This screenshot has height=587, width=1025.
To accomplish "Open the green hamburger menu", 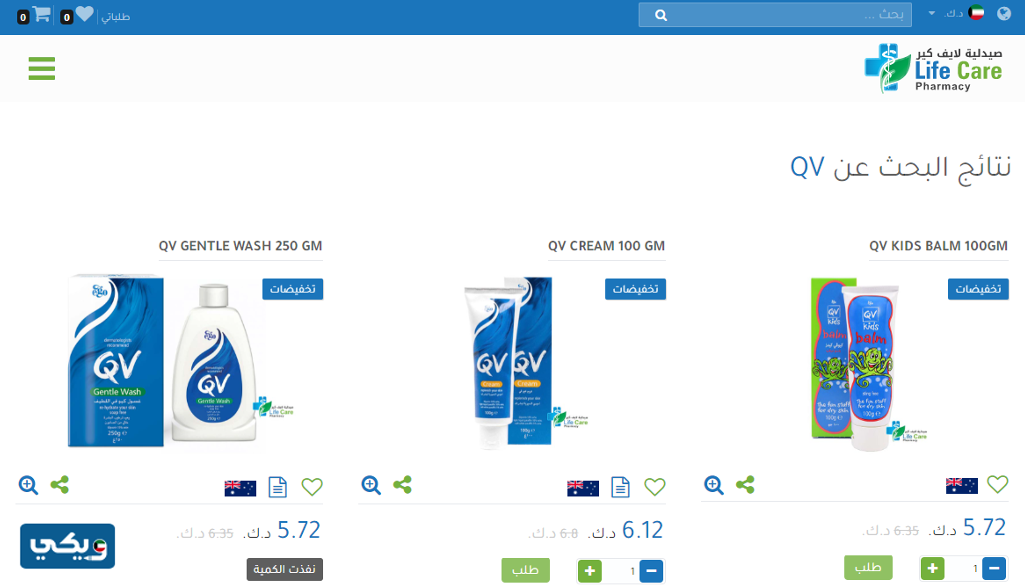I will tap(42, 68).
